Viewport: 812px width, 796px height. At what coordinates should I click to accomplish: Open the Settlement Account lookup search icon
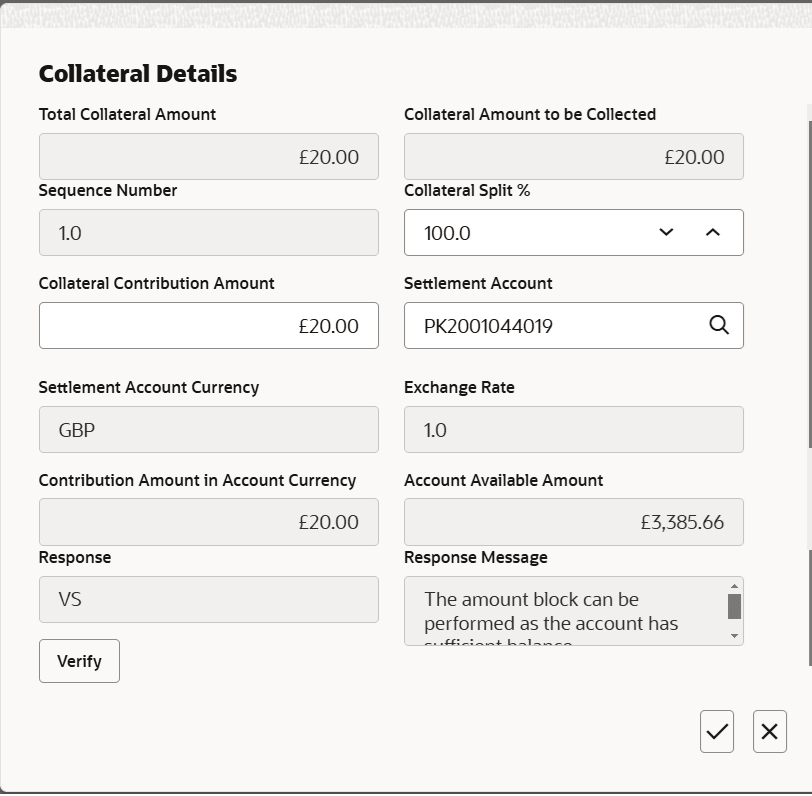click(718, 325)
